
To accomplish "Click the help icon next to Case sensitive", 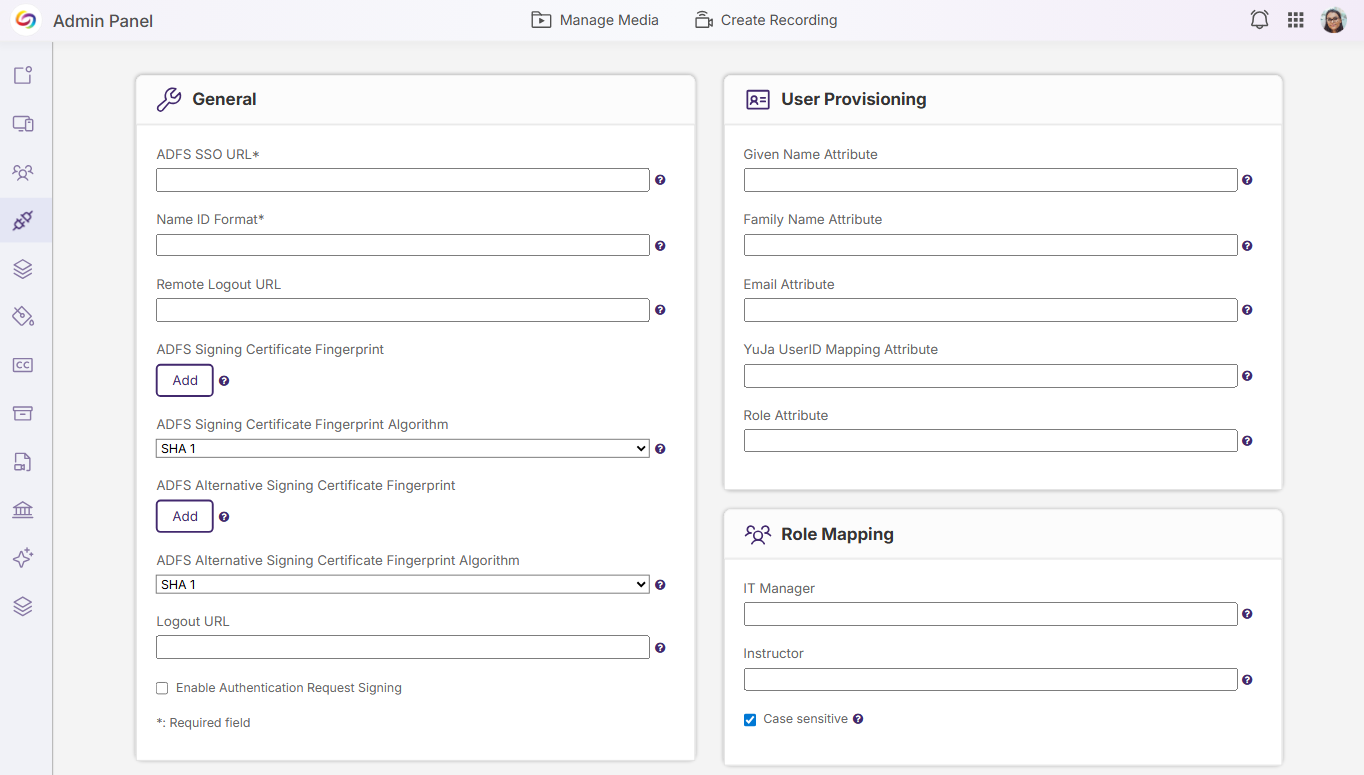I will pyautogui.click(x=858, y=719).
